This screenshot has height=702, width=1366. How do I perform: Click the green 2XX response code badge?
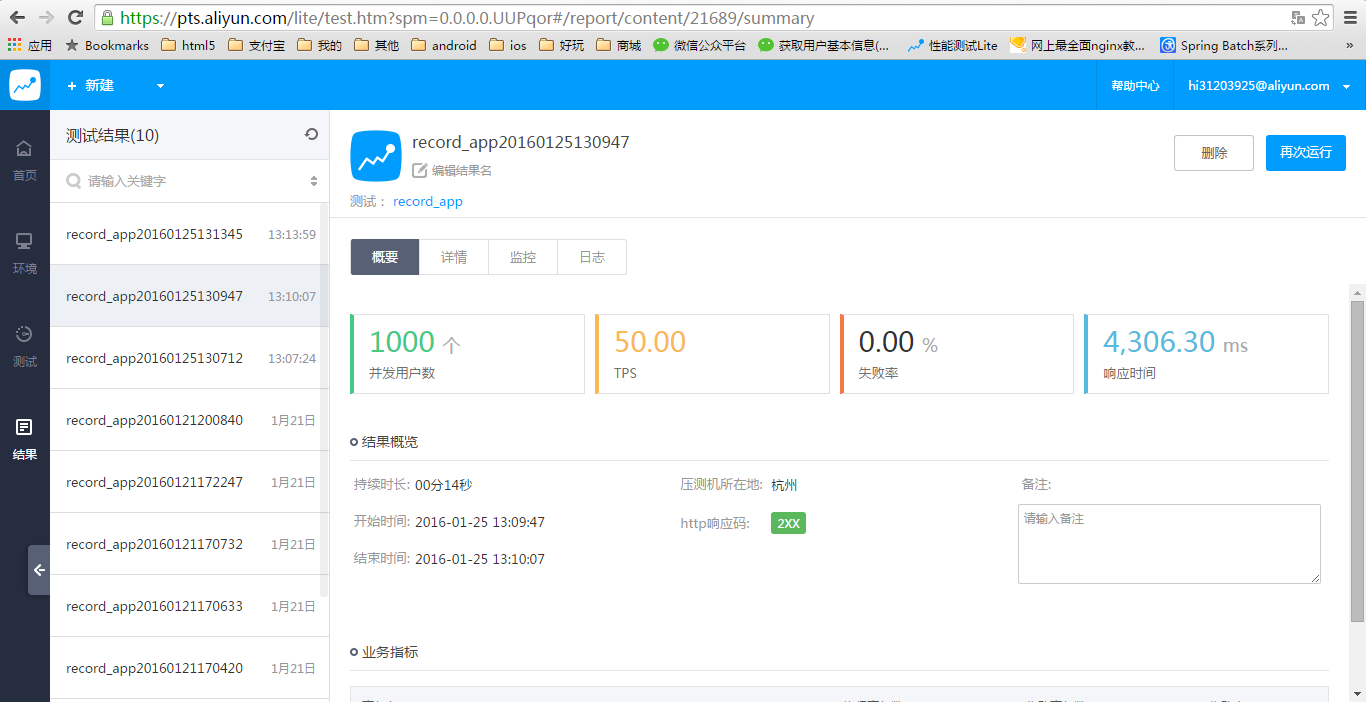[x=788, y=523]
